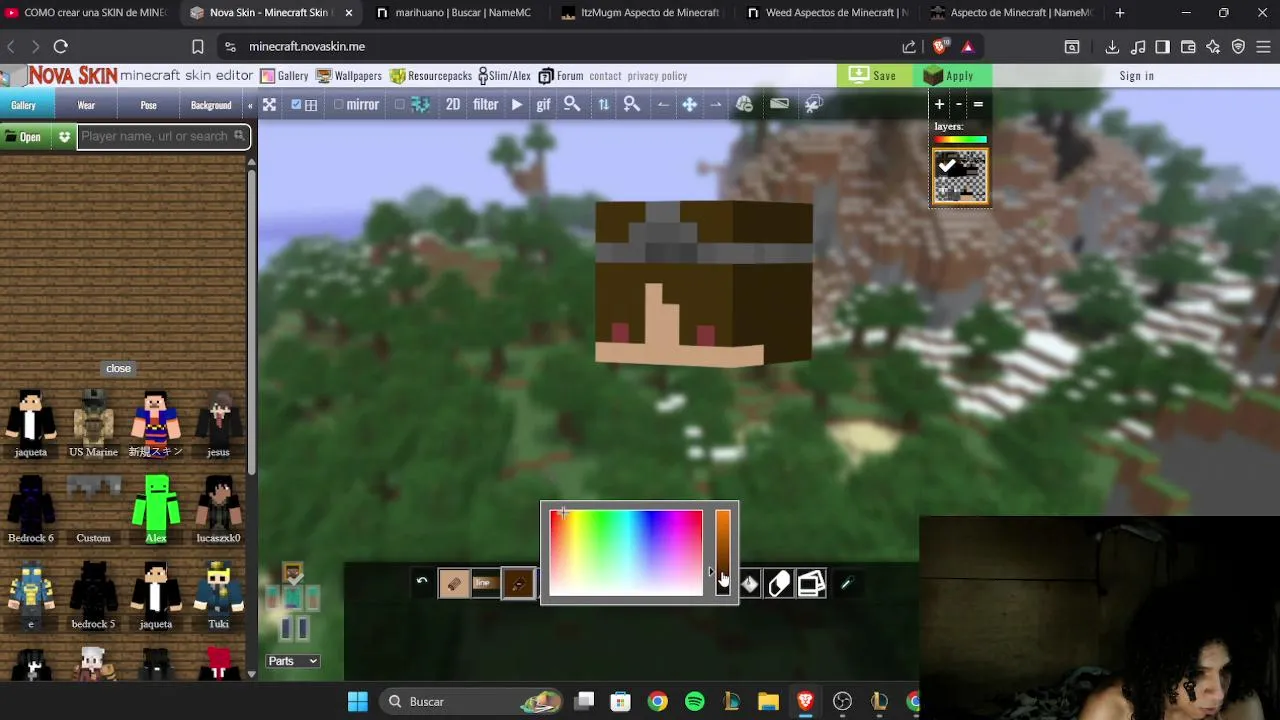Enable the mirror checkbox
1280x720 pixels.
(x=338, y=104)
